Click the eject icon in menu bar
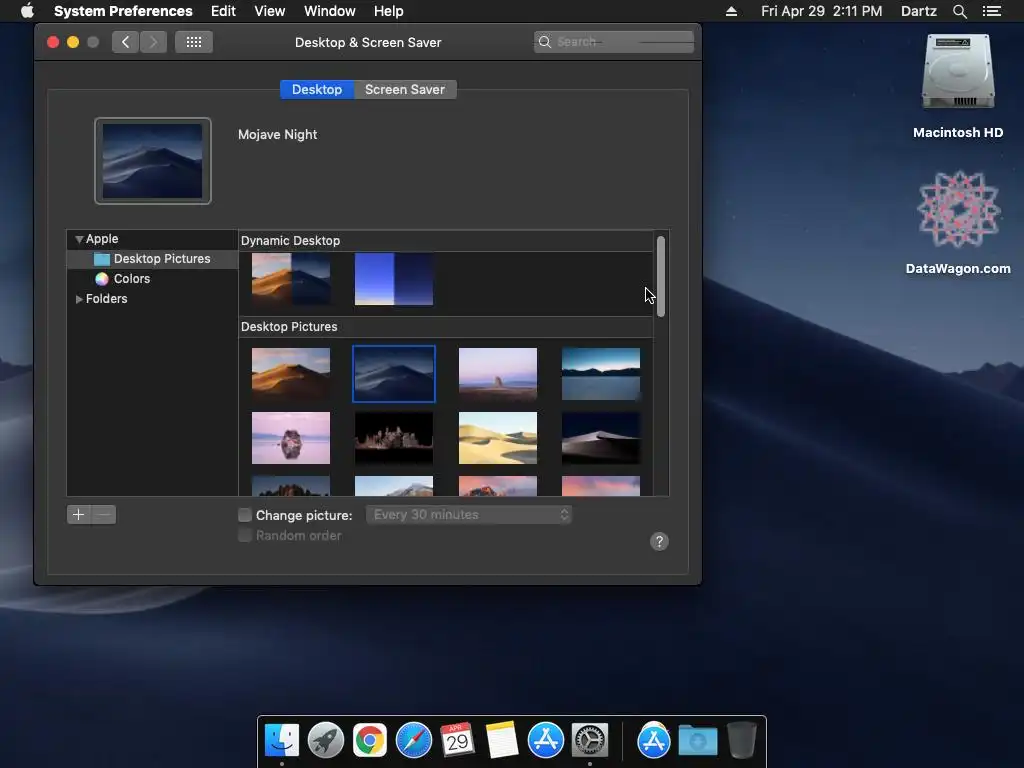Image resolution: width=1024 pixels, height=768 pixels. coord(731,11)
